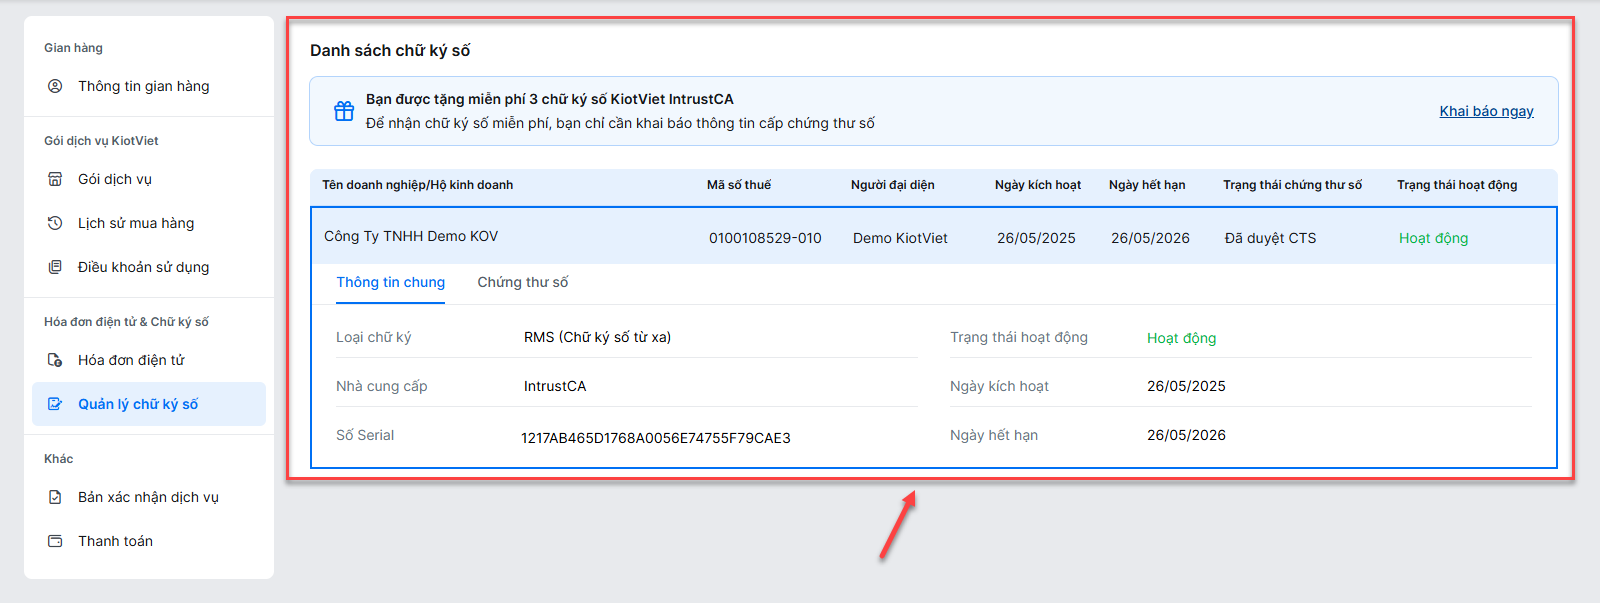Click Hoạt động status in table row

tap(1433, 238)
